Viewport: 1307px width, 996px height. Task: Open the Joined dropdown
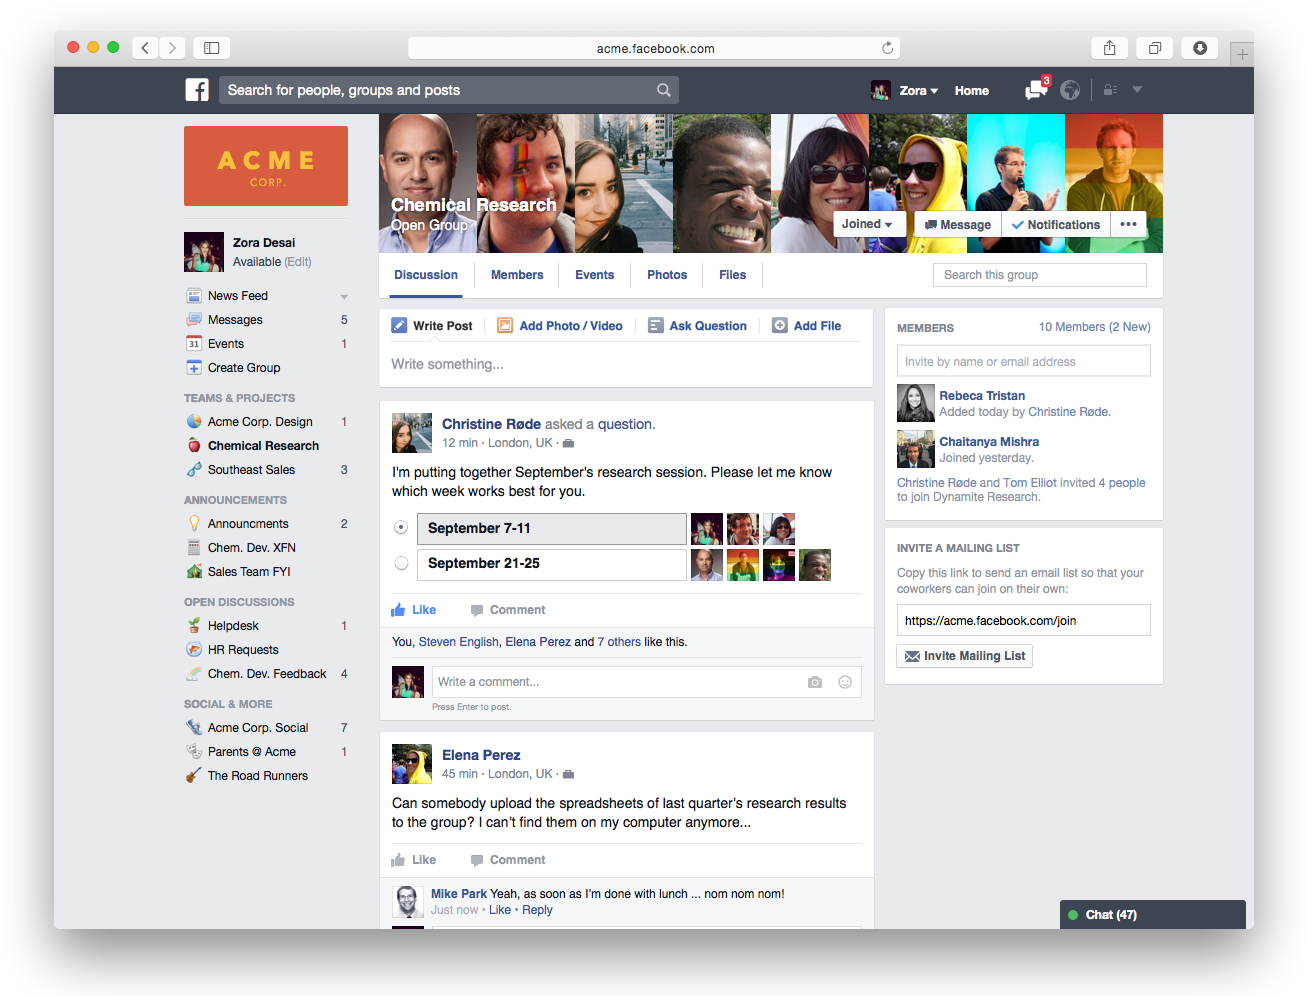pyautogui.click(x=867, y=224)
